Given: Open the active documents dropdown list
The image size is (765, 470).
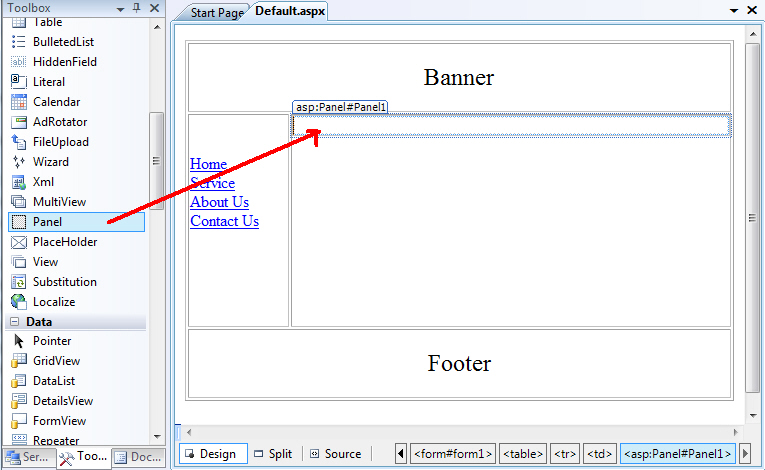Looking at the screenshot, I should 733,10.
